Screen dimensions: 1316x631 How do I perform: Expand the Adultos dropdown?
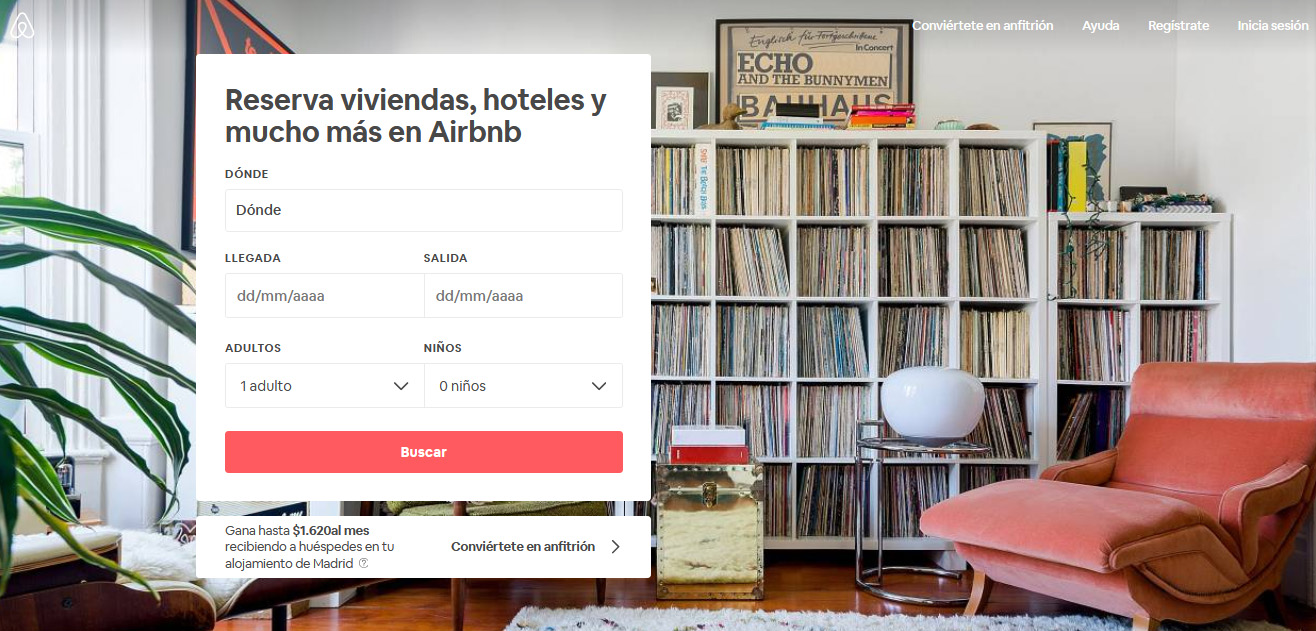(325, 386)
